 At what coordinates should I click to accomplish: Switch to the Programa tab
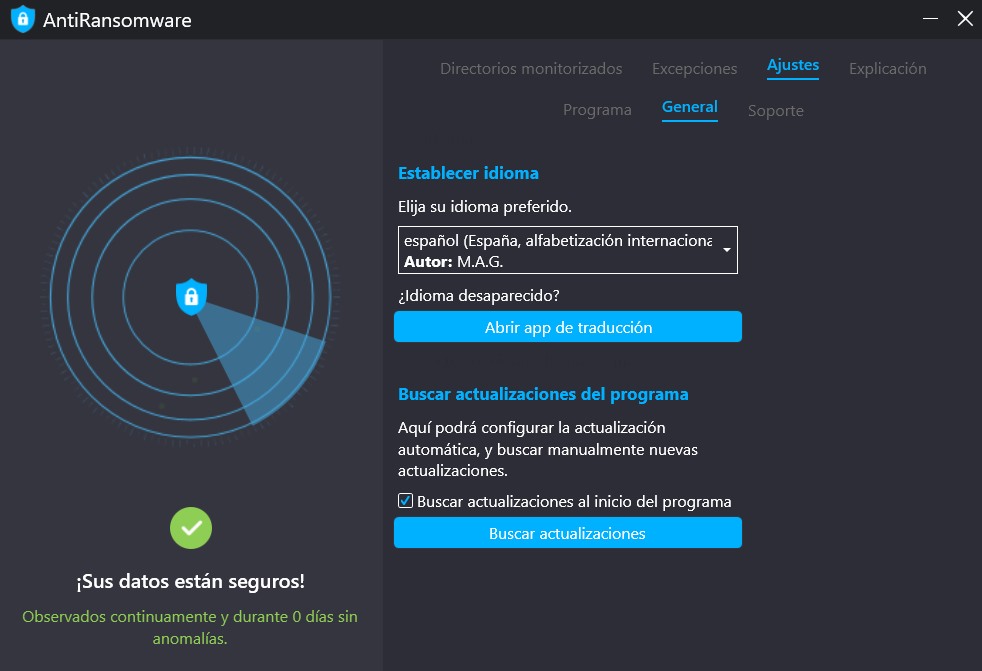597,110
